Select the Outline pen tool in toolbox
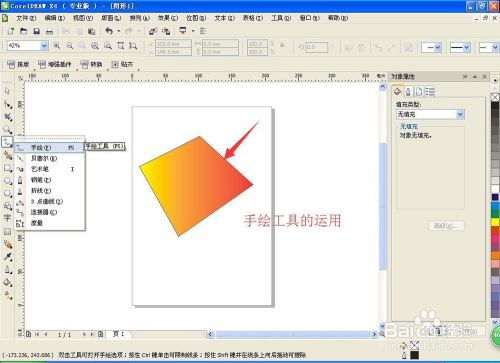This screenshot has width=500, height=363. (x=7, y=270)
